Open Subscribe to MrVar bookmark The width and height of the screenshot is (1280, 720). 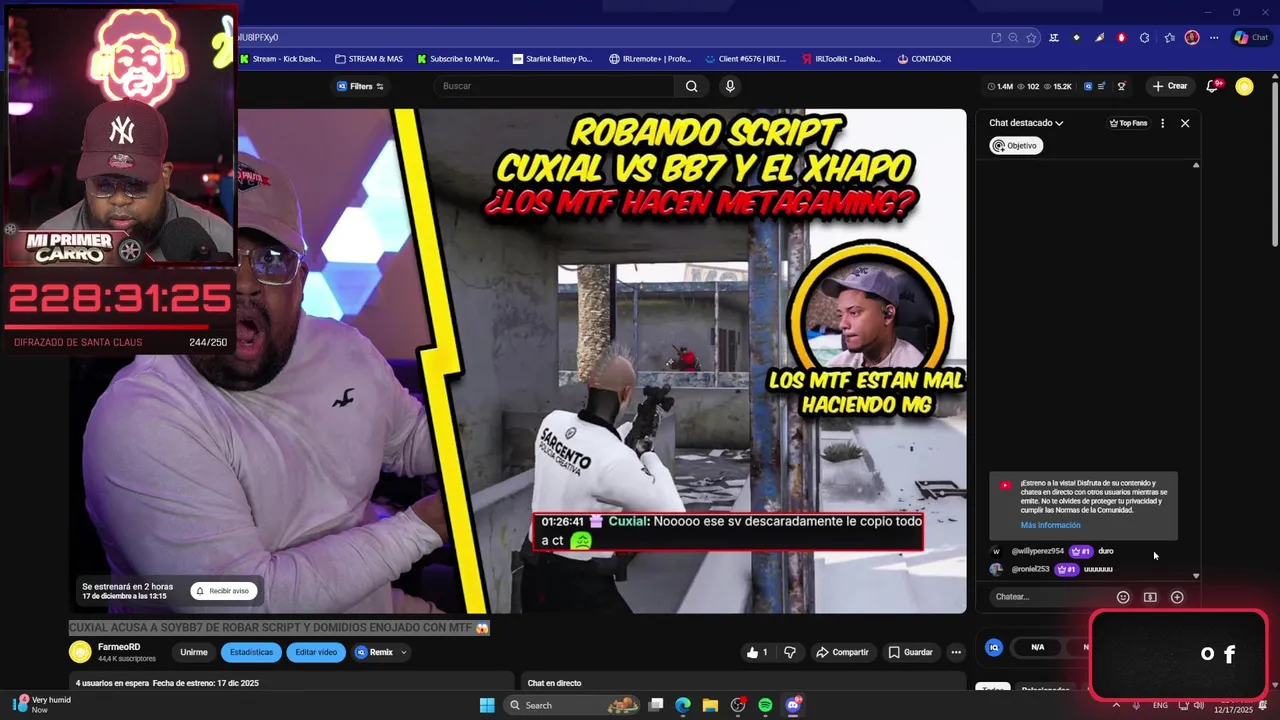click(458, 59)
